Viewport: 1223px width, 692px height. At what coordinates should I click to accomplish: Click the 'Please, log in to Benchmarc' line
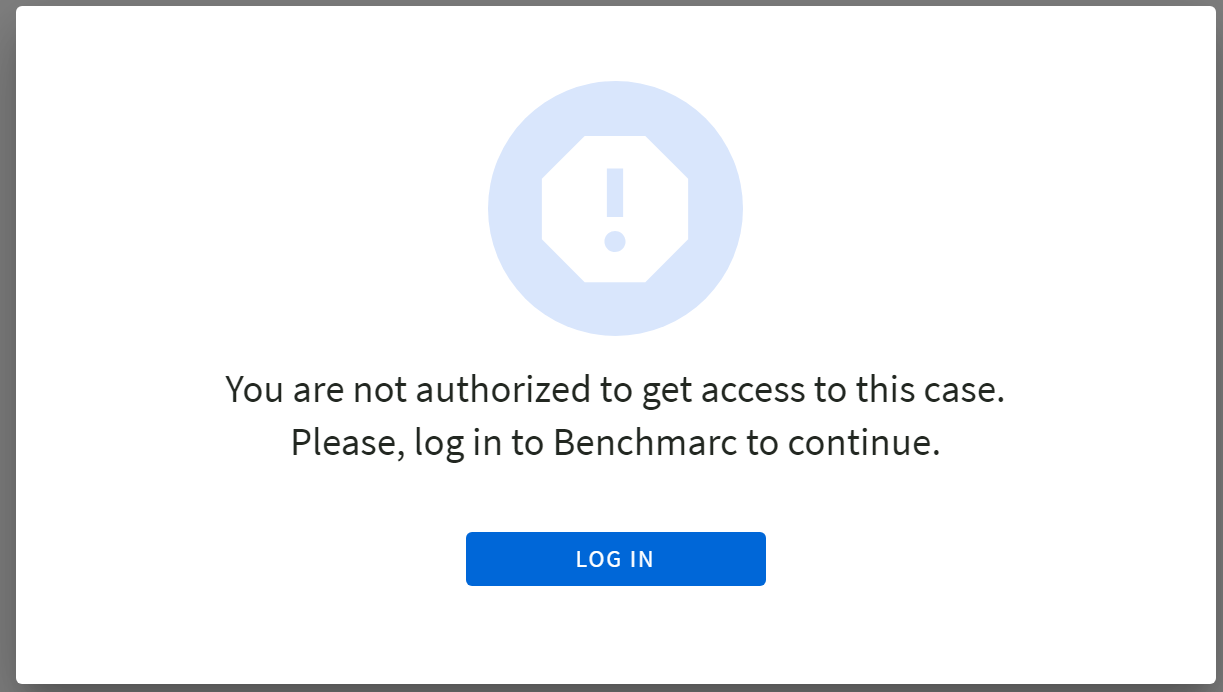pos(614,442)
